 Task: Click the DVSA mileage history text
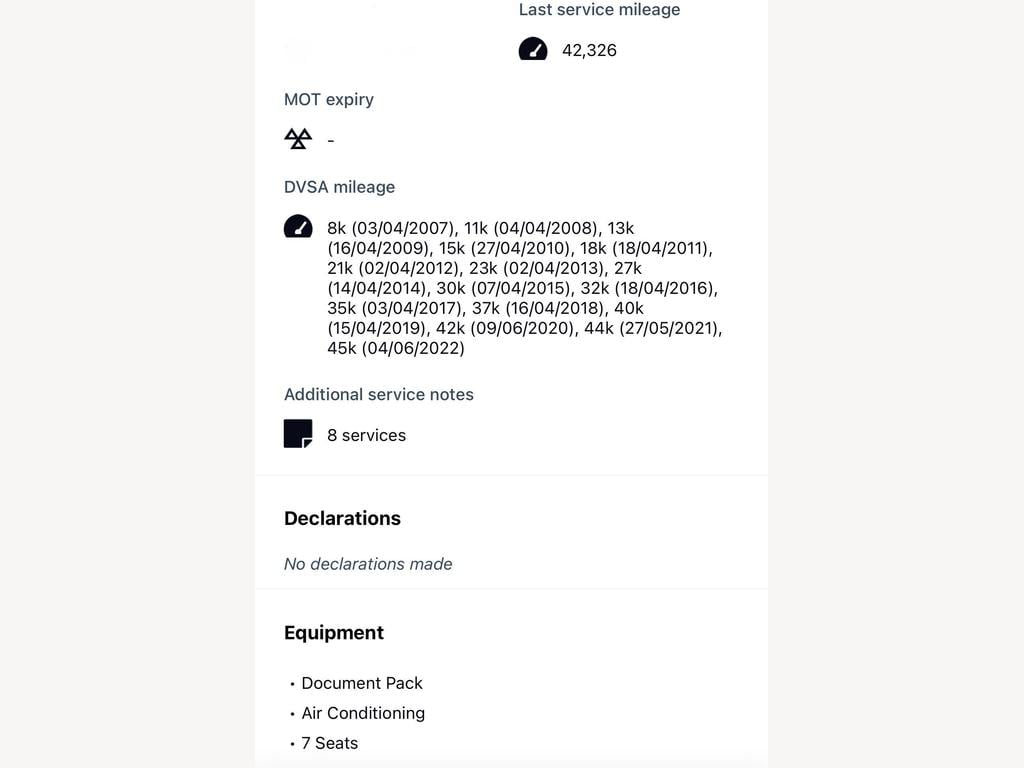[x=524, y=288]
